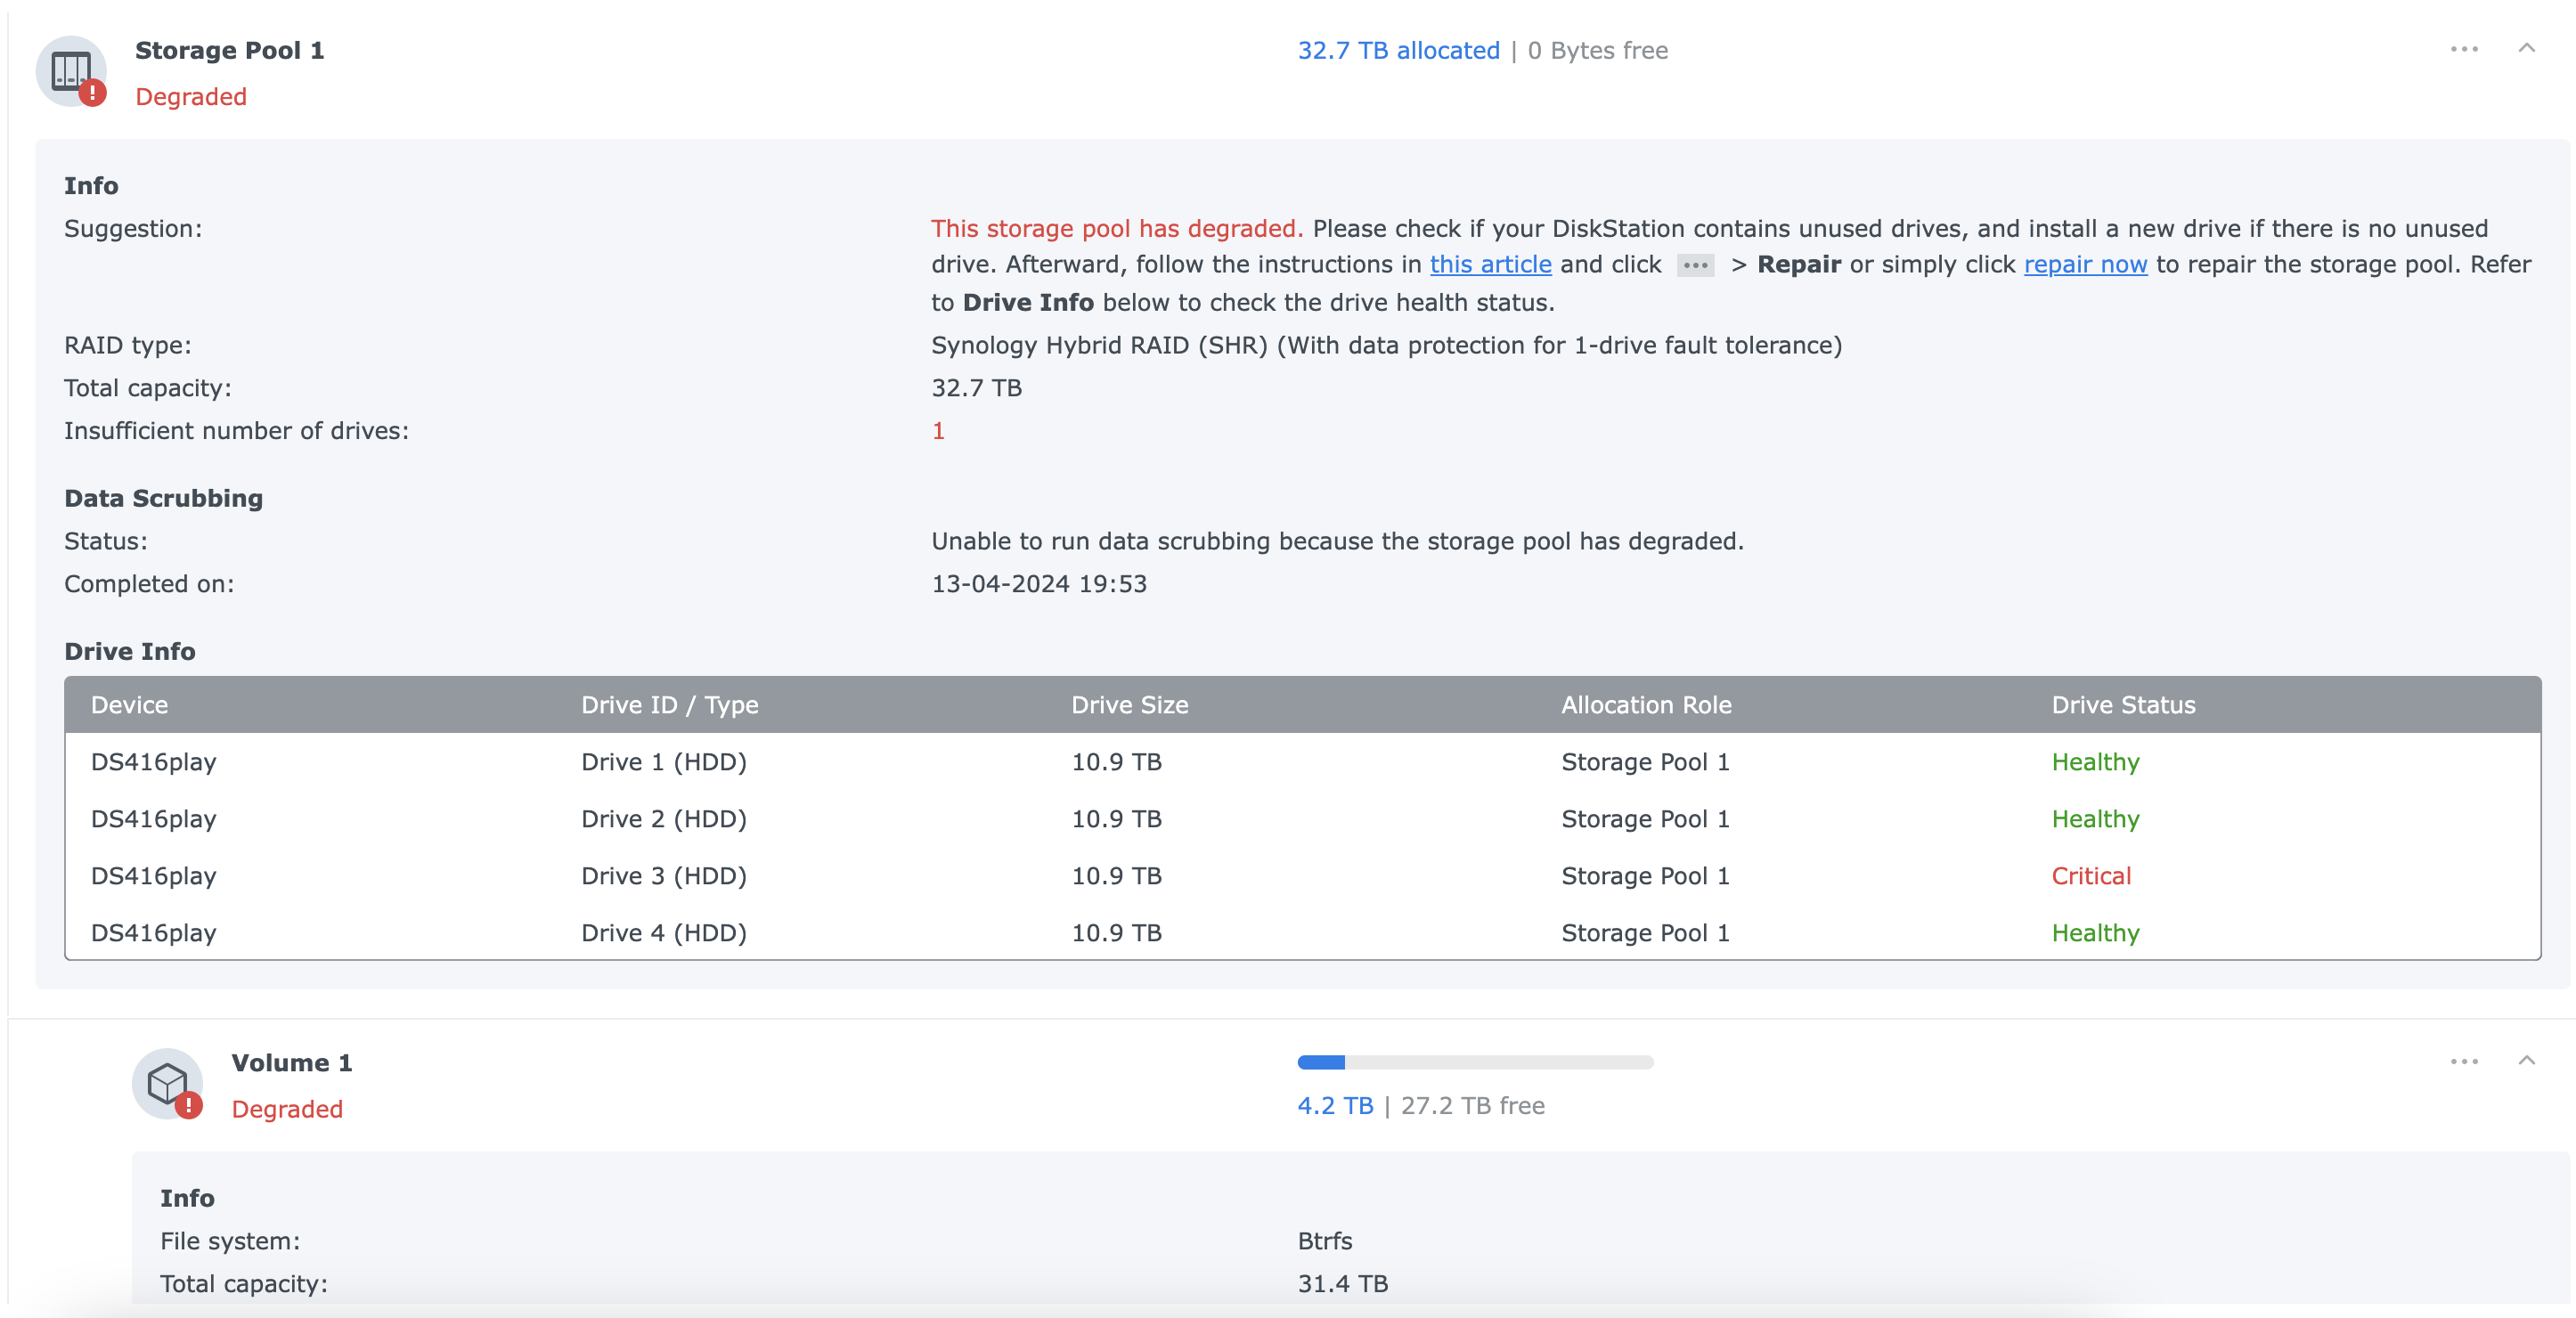Click the Critical status of Drive 3
Screen dimensions: 2576x1318
coord(2090,875)
